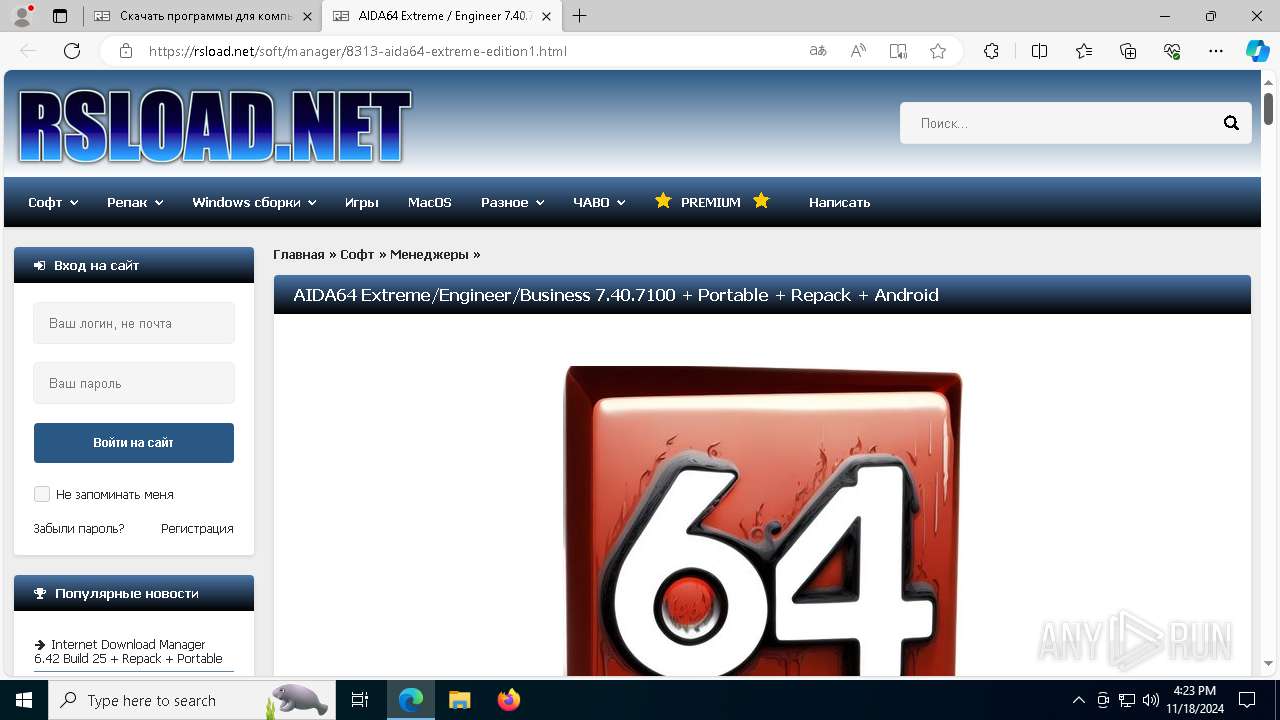Open Edge settings and more menu
The width and height of the screenshot is (1280, 720).
[x=1216, y=51]
